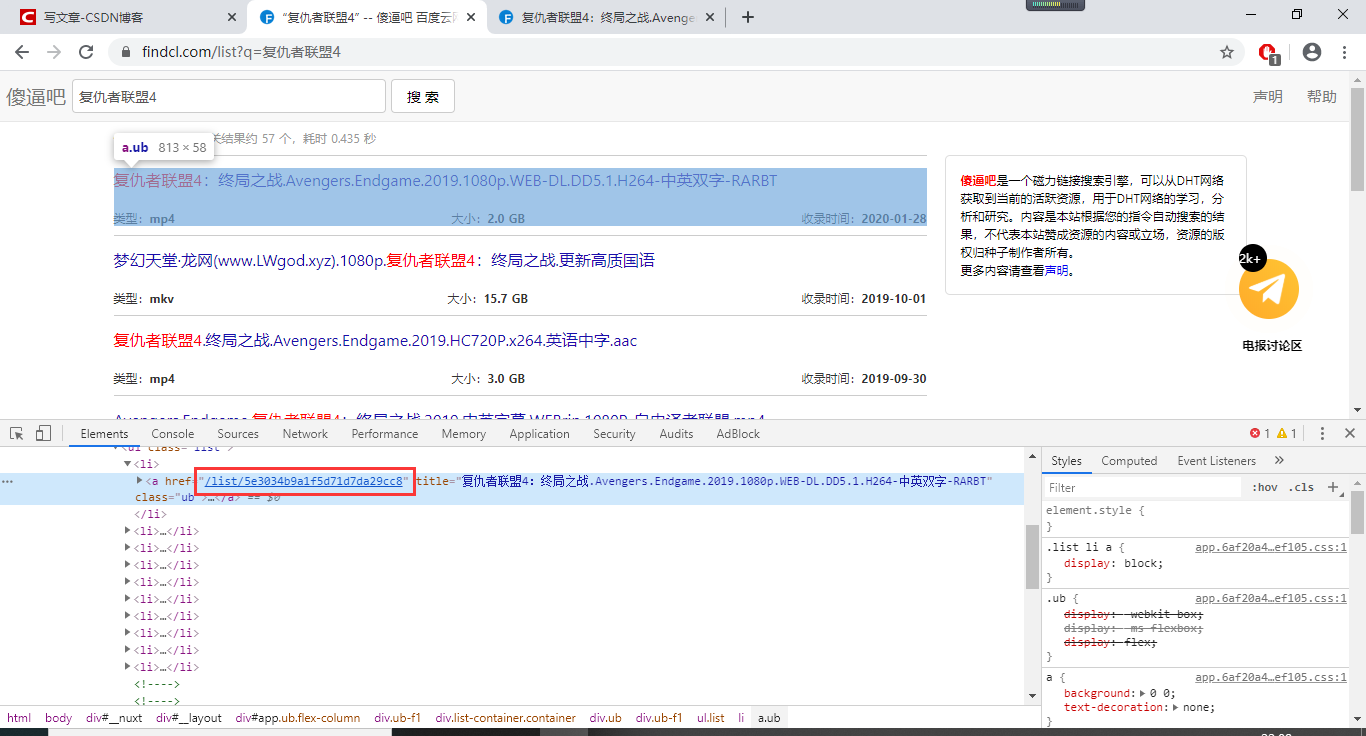Open the Audits panel tab
The width and height of the screenshot is (1366, 736).
[676, 434]
